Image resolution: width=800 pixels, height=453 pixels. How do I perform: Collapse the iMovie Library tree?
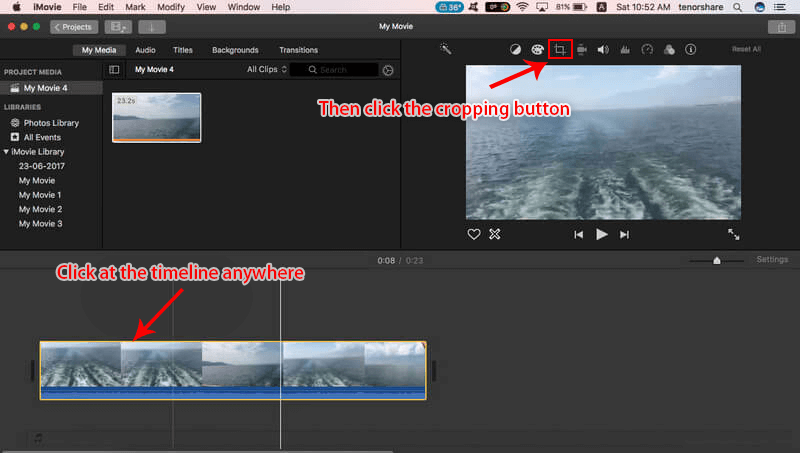tap(6, 152)
